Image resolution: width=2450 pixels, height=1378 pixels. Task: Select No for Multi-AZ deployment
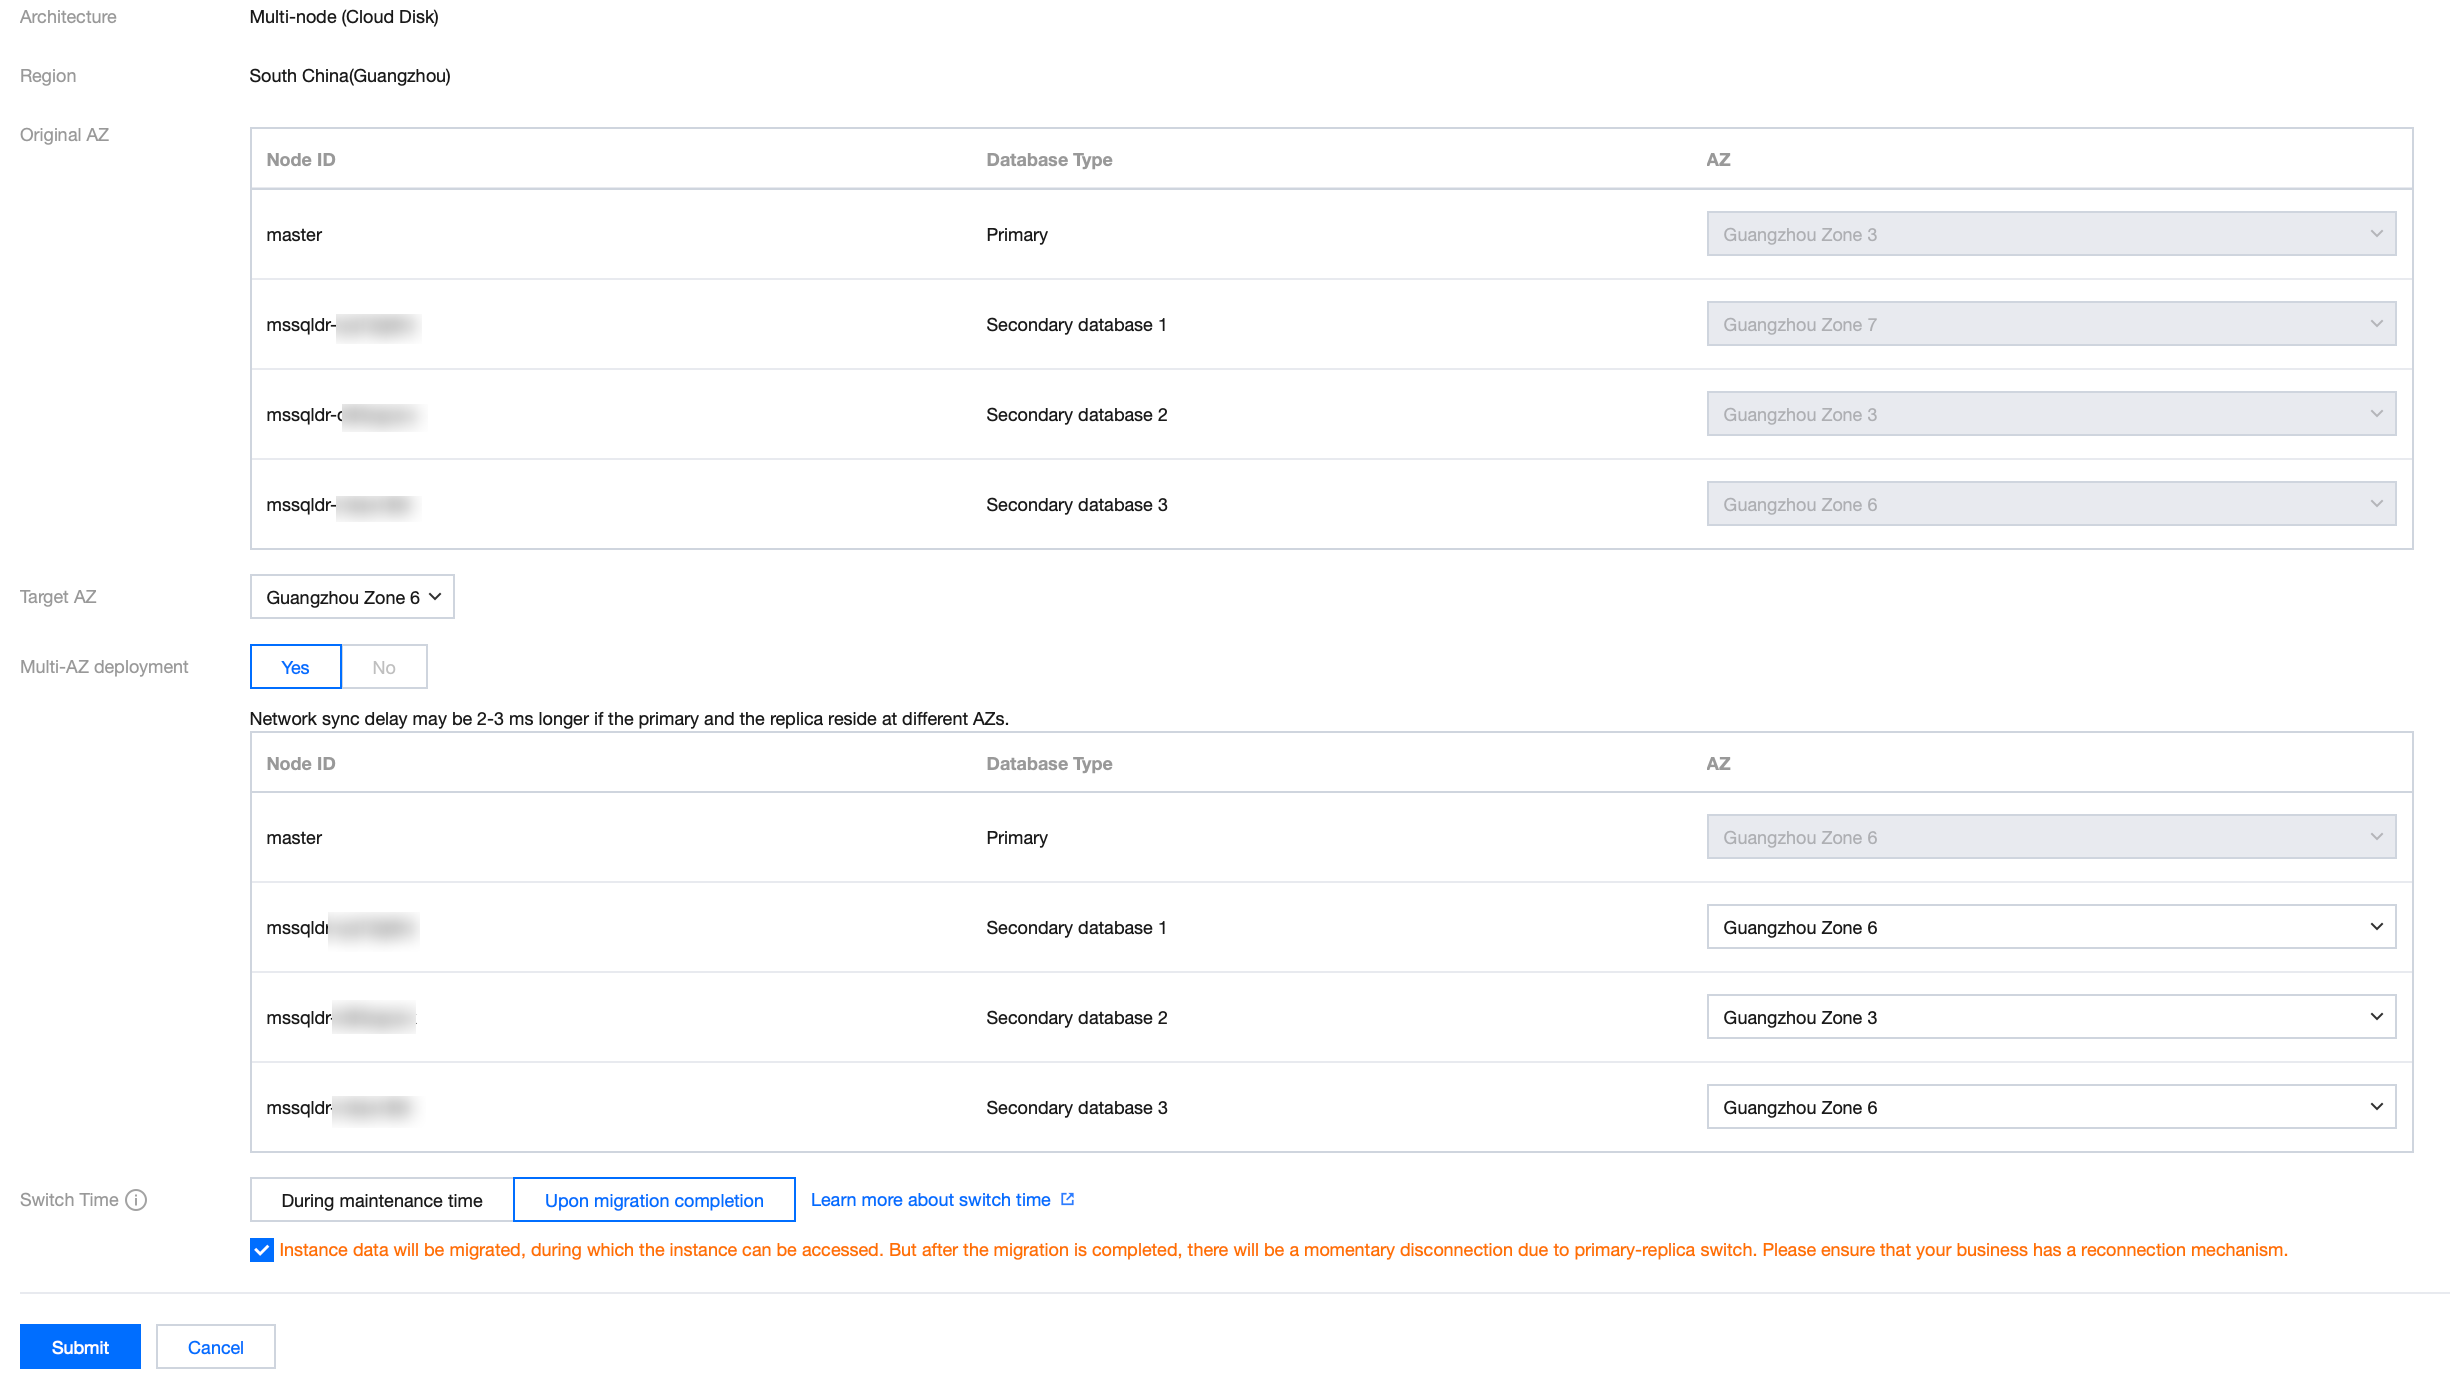tap(384, 667)
